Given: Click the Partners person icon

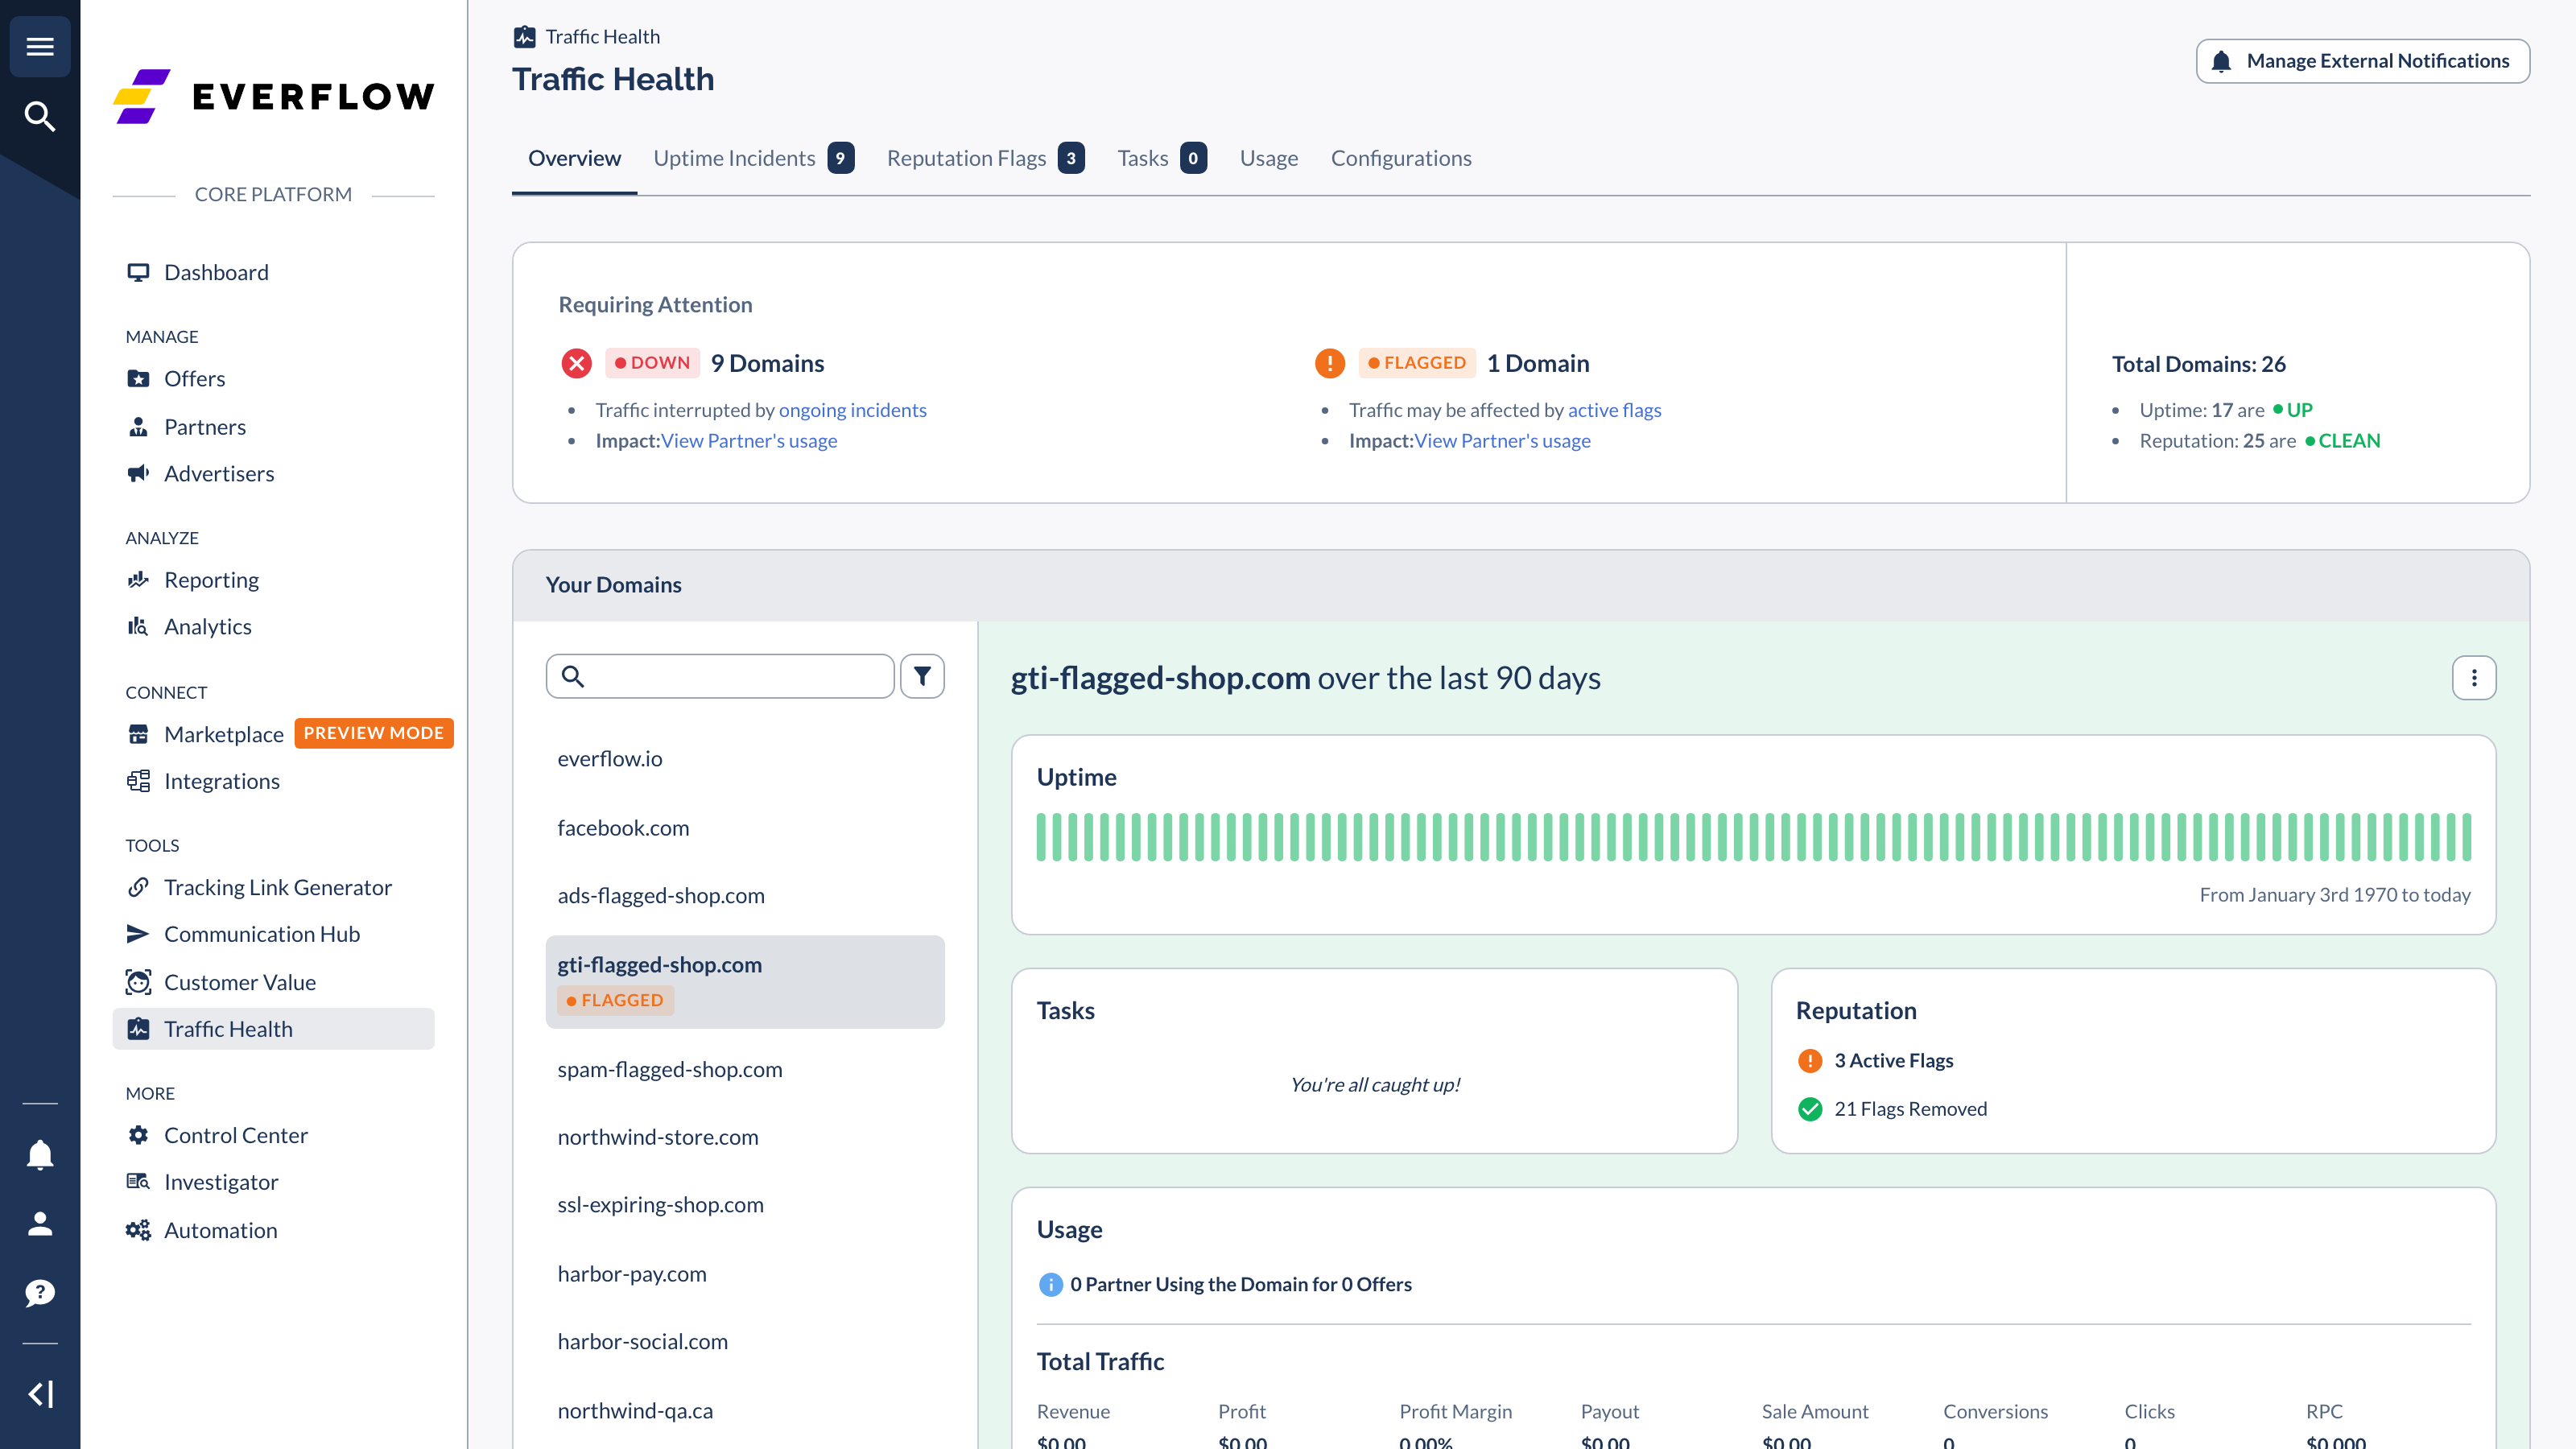Looking at the screenshot, I should tap(138, 427).
